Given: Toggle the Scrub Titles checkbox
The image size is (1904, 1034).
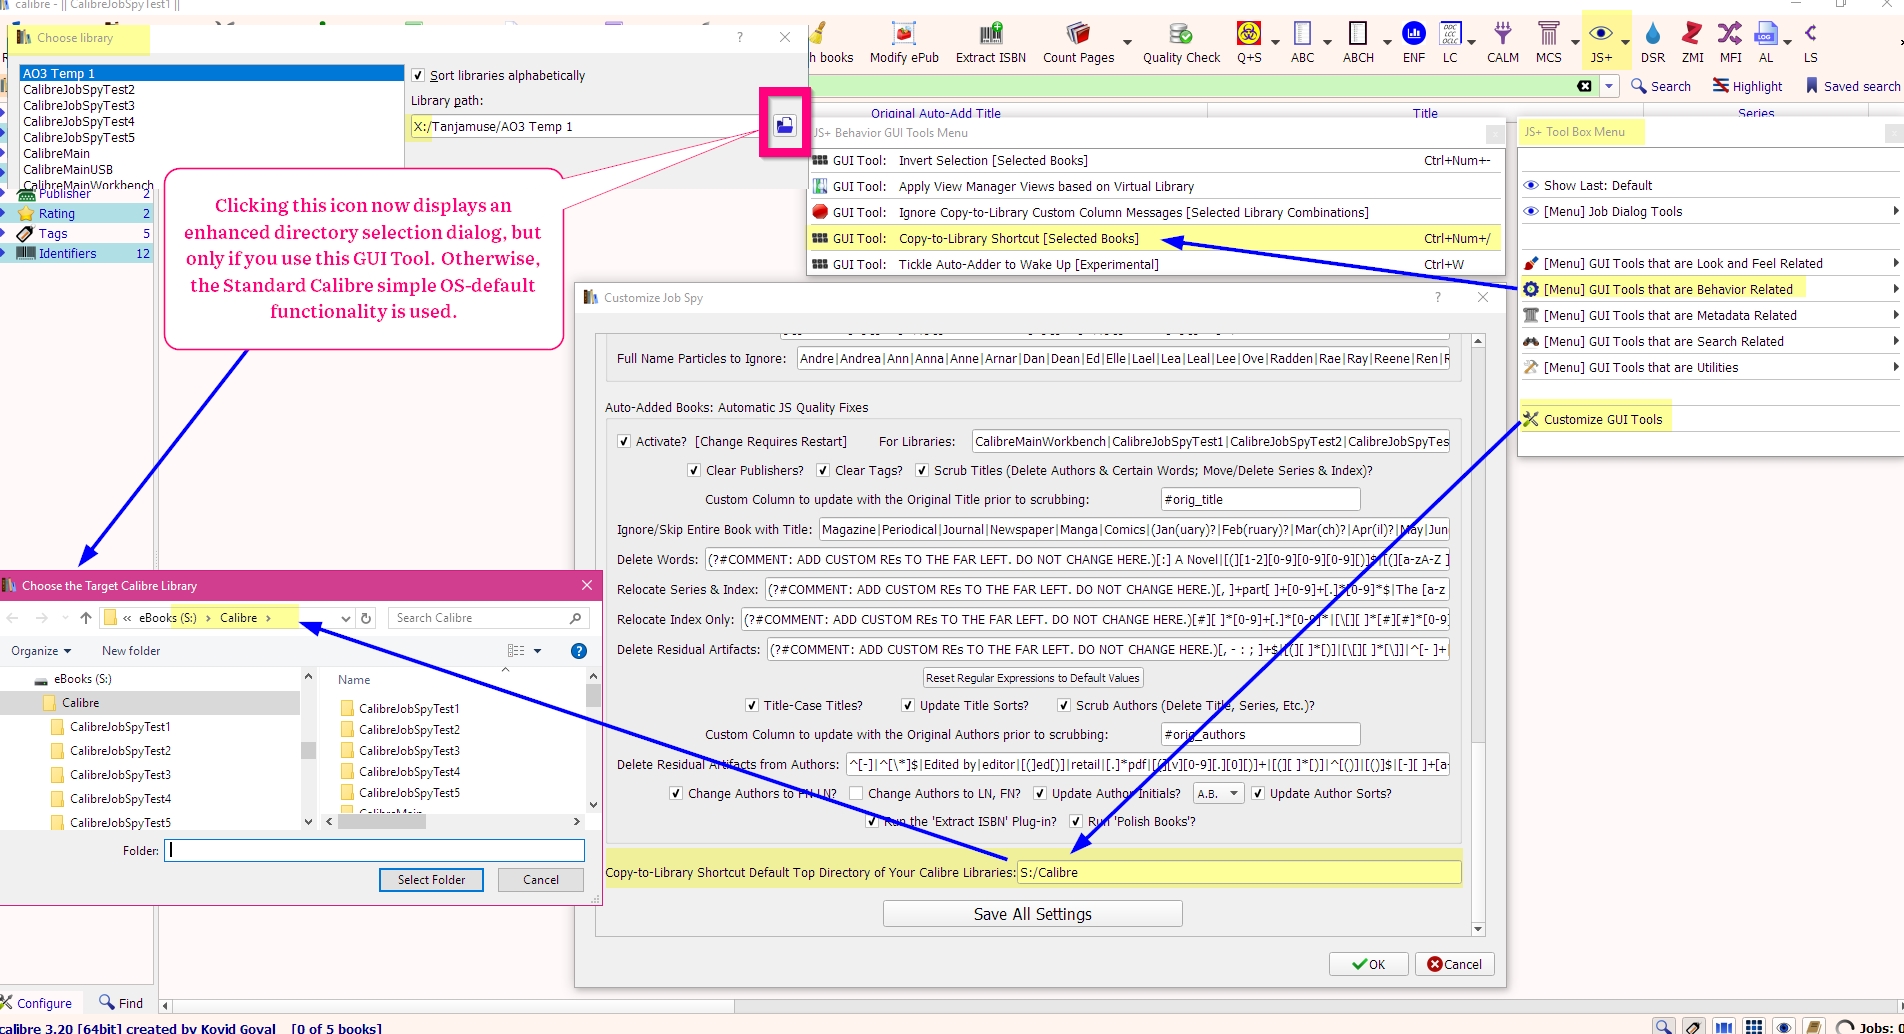Looking at the screenshot, I should (922, 470).
